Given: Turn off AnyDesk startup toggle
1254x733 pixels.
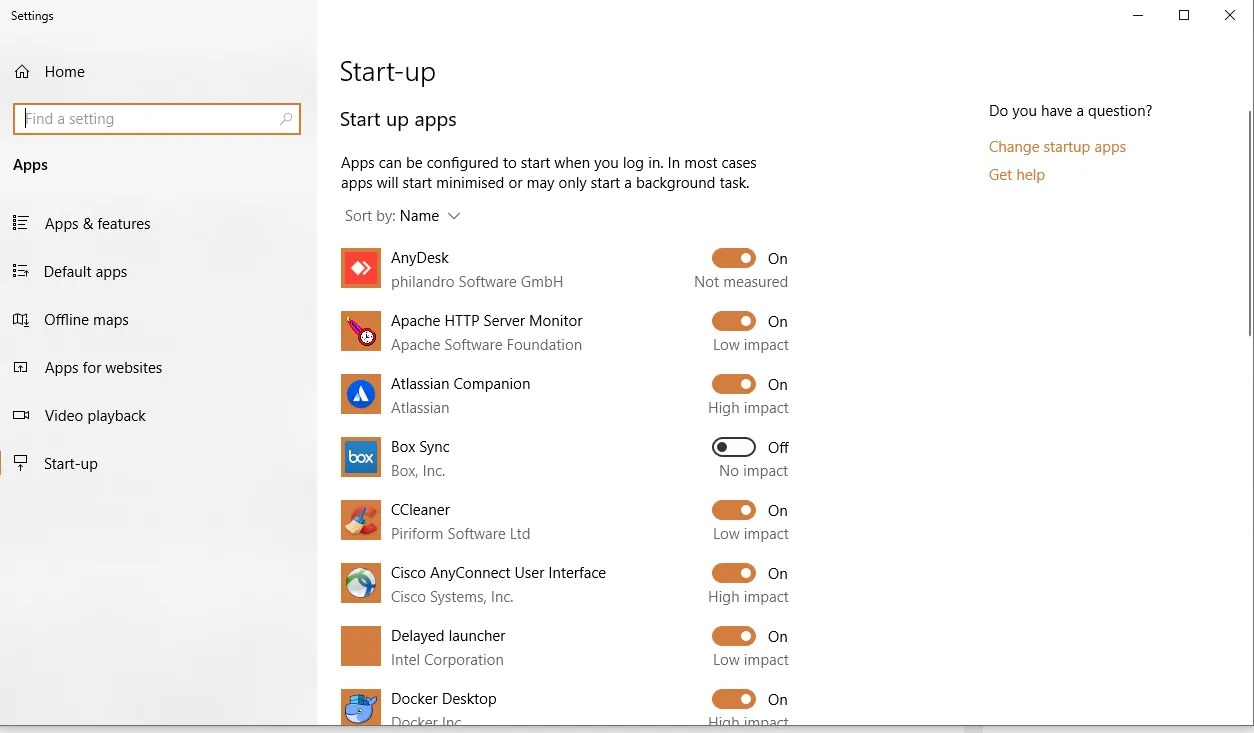Looking at the screenshot, I should 734,258.
